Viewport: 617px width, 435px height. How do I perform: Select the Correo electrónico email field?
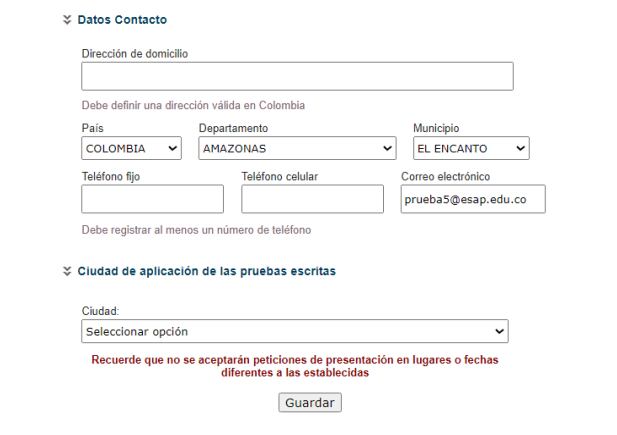[472, 199]
